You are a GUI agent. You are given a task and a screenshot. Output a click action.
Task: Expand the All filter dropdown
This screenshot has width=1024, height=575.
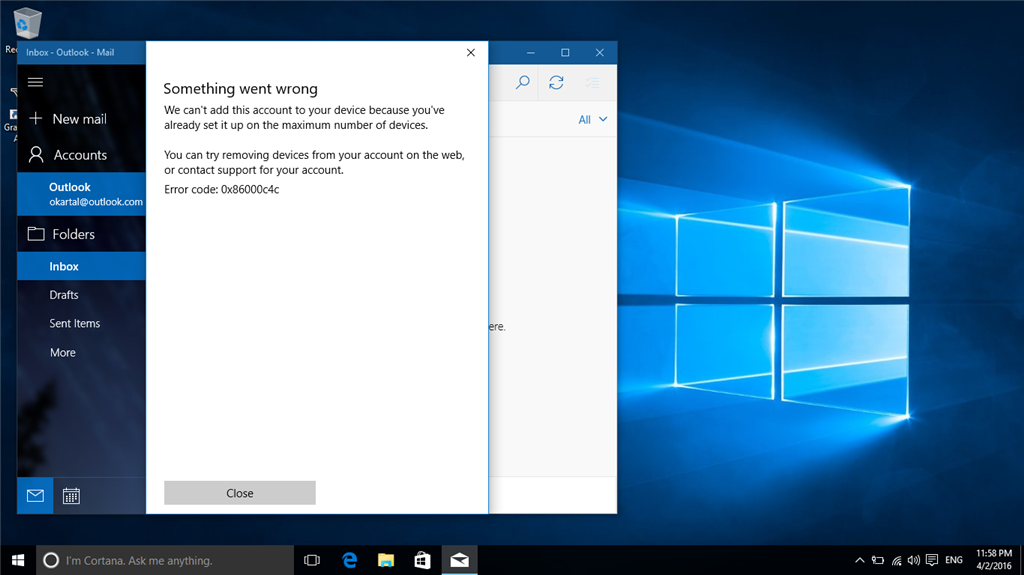coord(592,120)
